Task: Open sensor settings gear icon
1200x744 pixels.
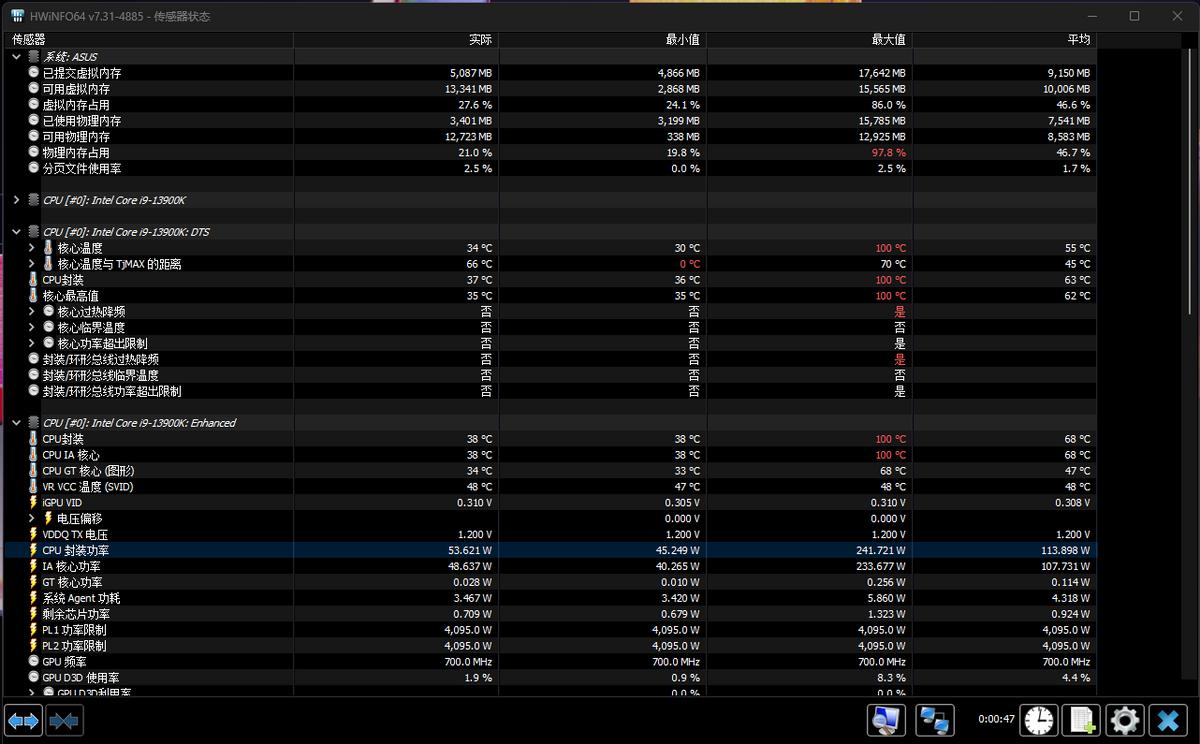Action: pyautogui.click(x=1124, y=719)
